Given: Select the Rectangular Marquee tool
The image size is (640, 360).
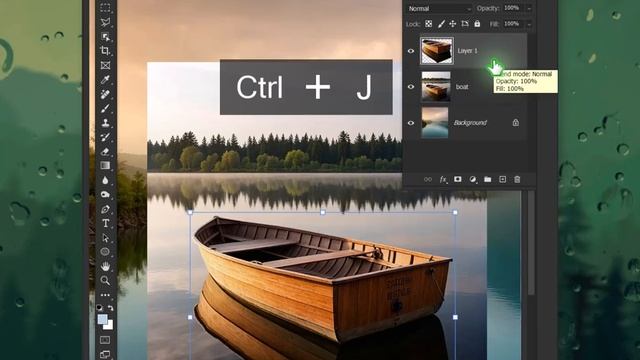Looking at the screenshot, I should tap(105, 7).
